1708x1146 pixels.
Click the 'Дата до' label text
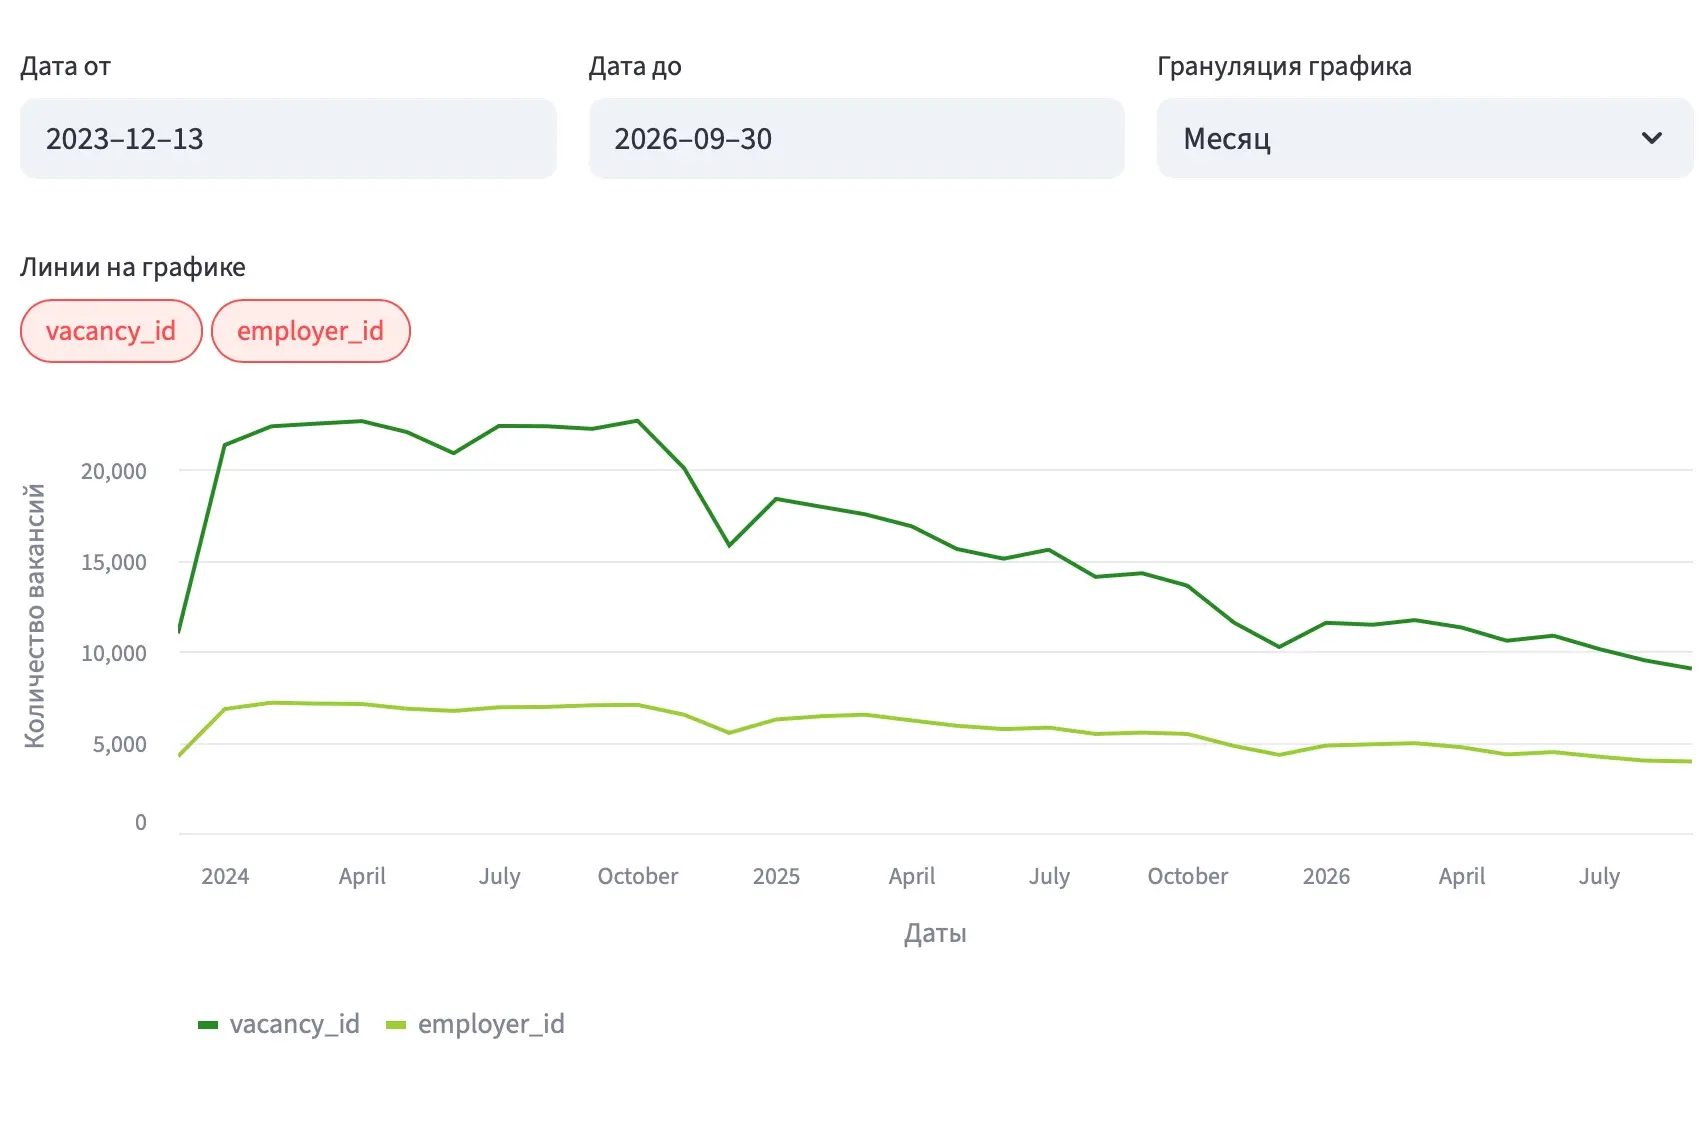click(635, 66)
